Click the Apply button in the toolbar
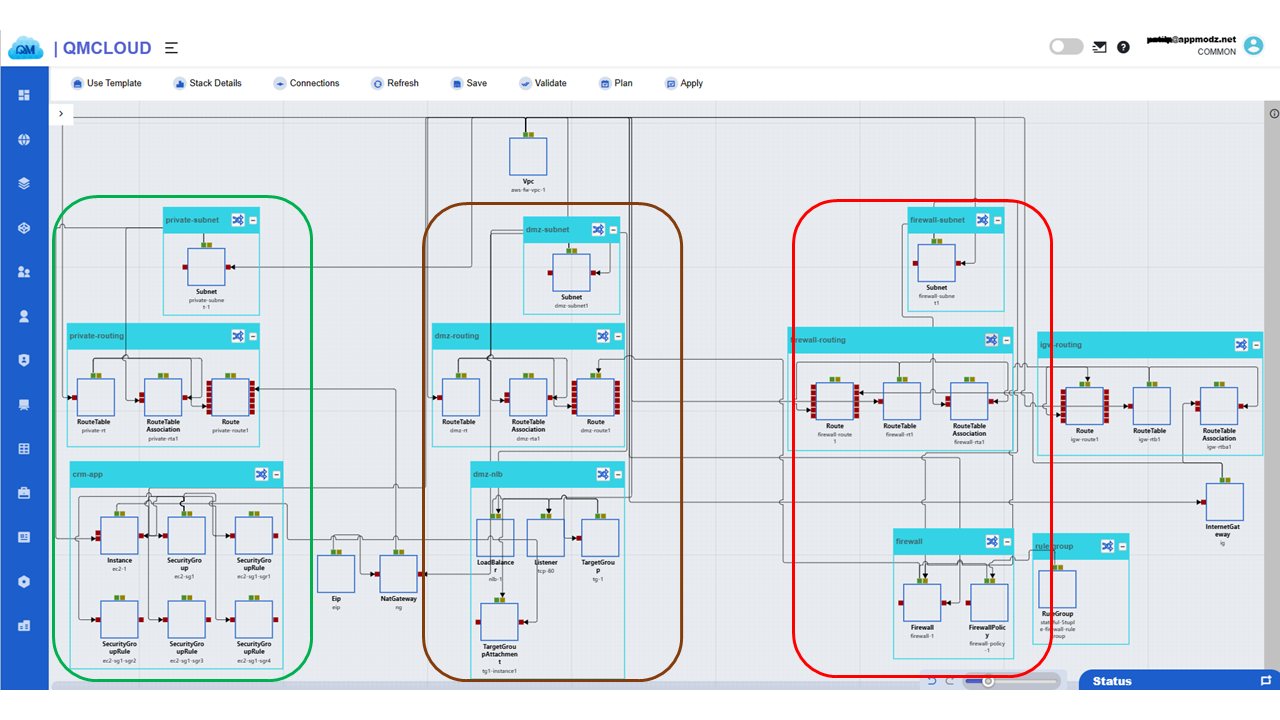Image resolution: width=1280 pixels, height=720 pixels. 683,83
